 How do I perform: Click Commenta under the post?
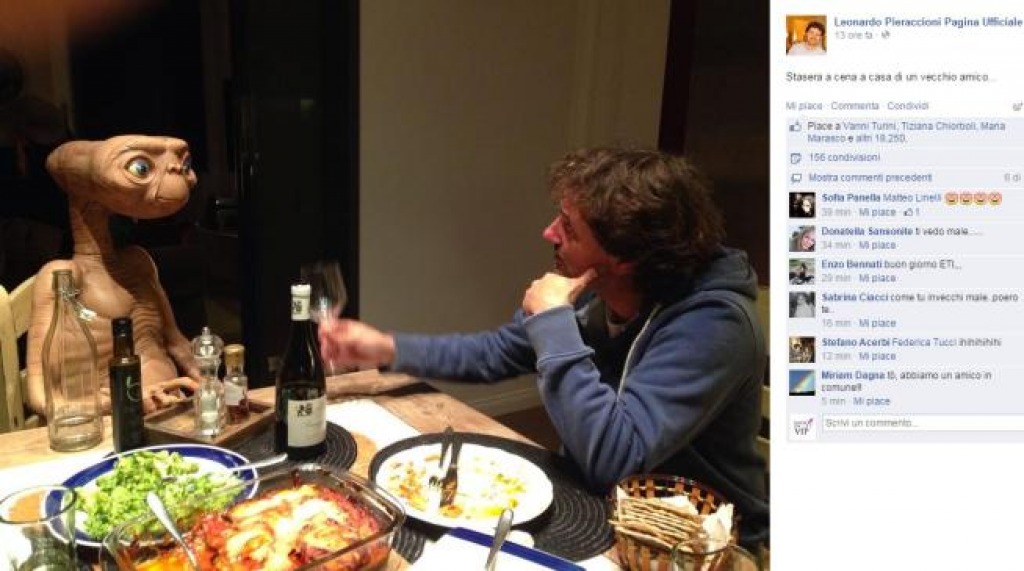coord(855,106)
